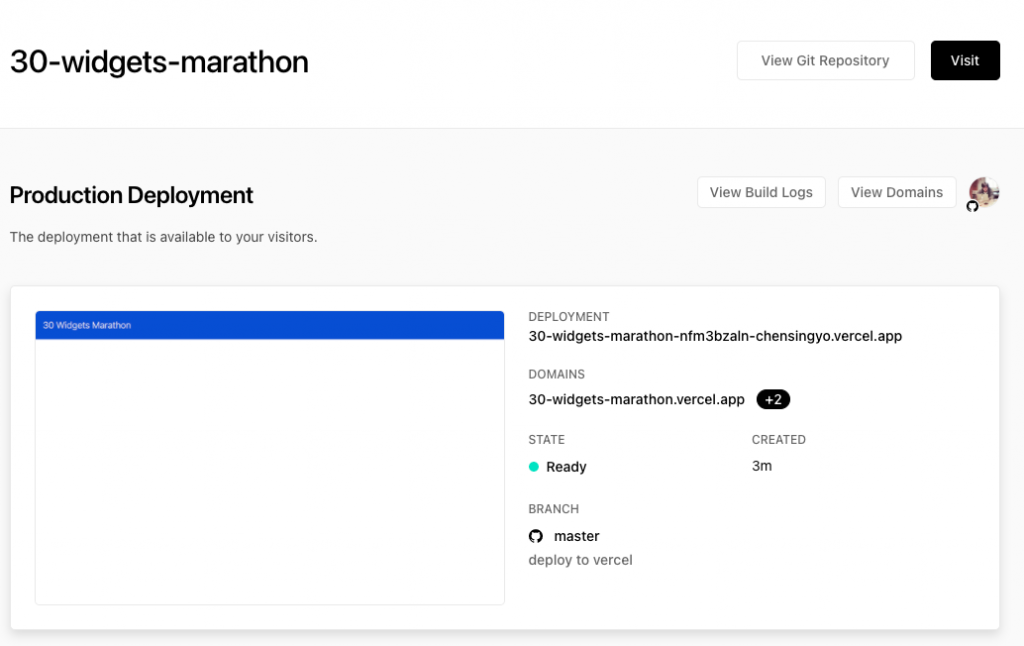Image resolution: width=1024 pixels, height=646 pixels.
Task: Click the DEPLOYMENT label
Action: pos(569,317)
